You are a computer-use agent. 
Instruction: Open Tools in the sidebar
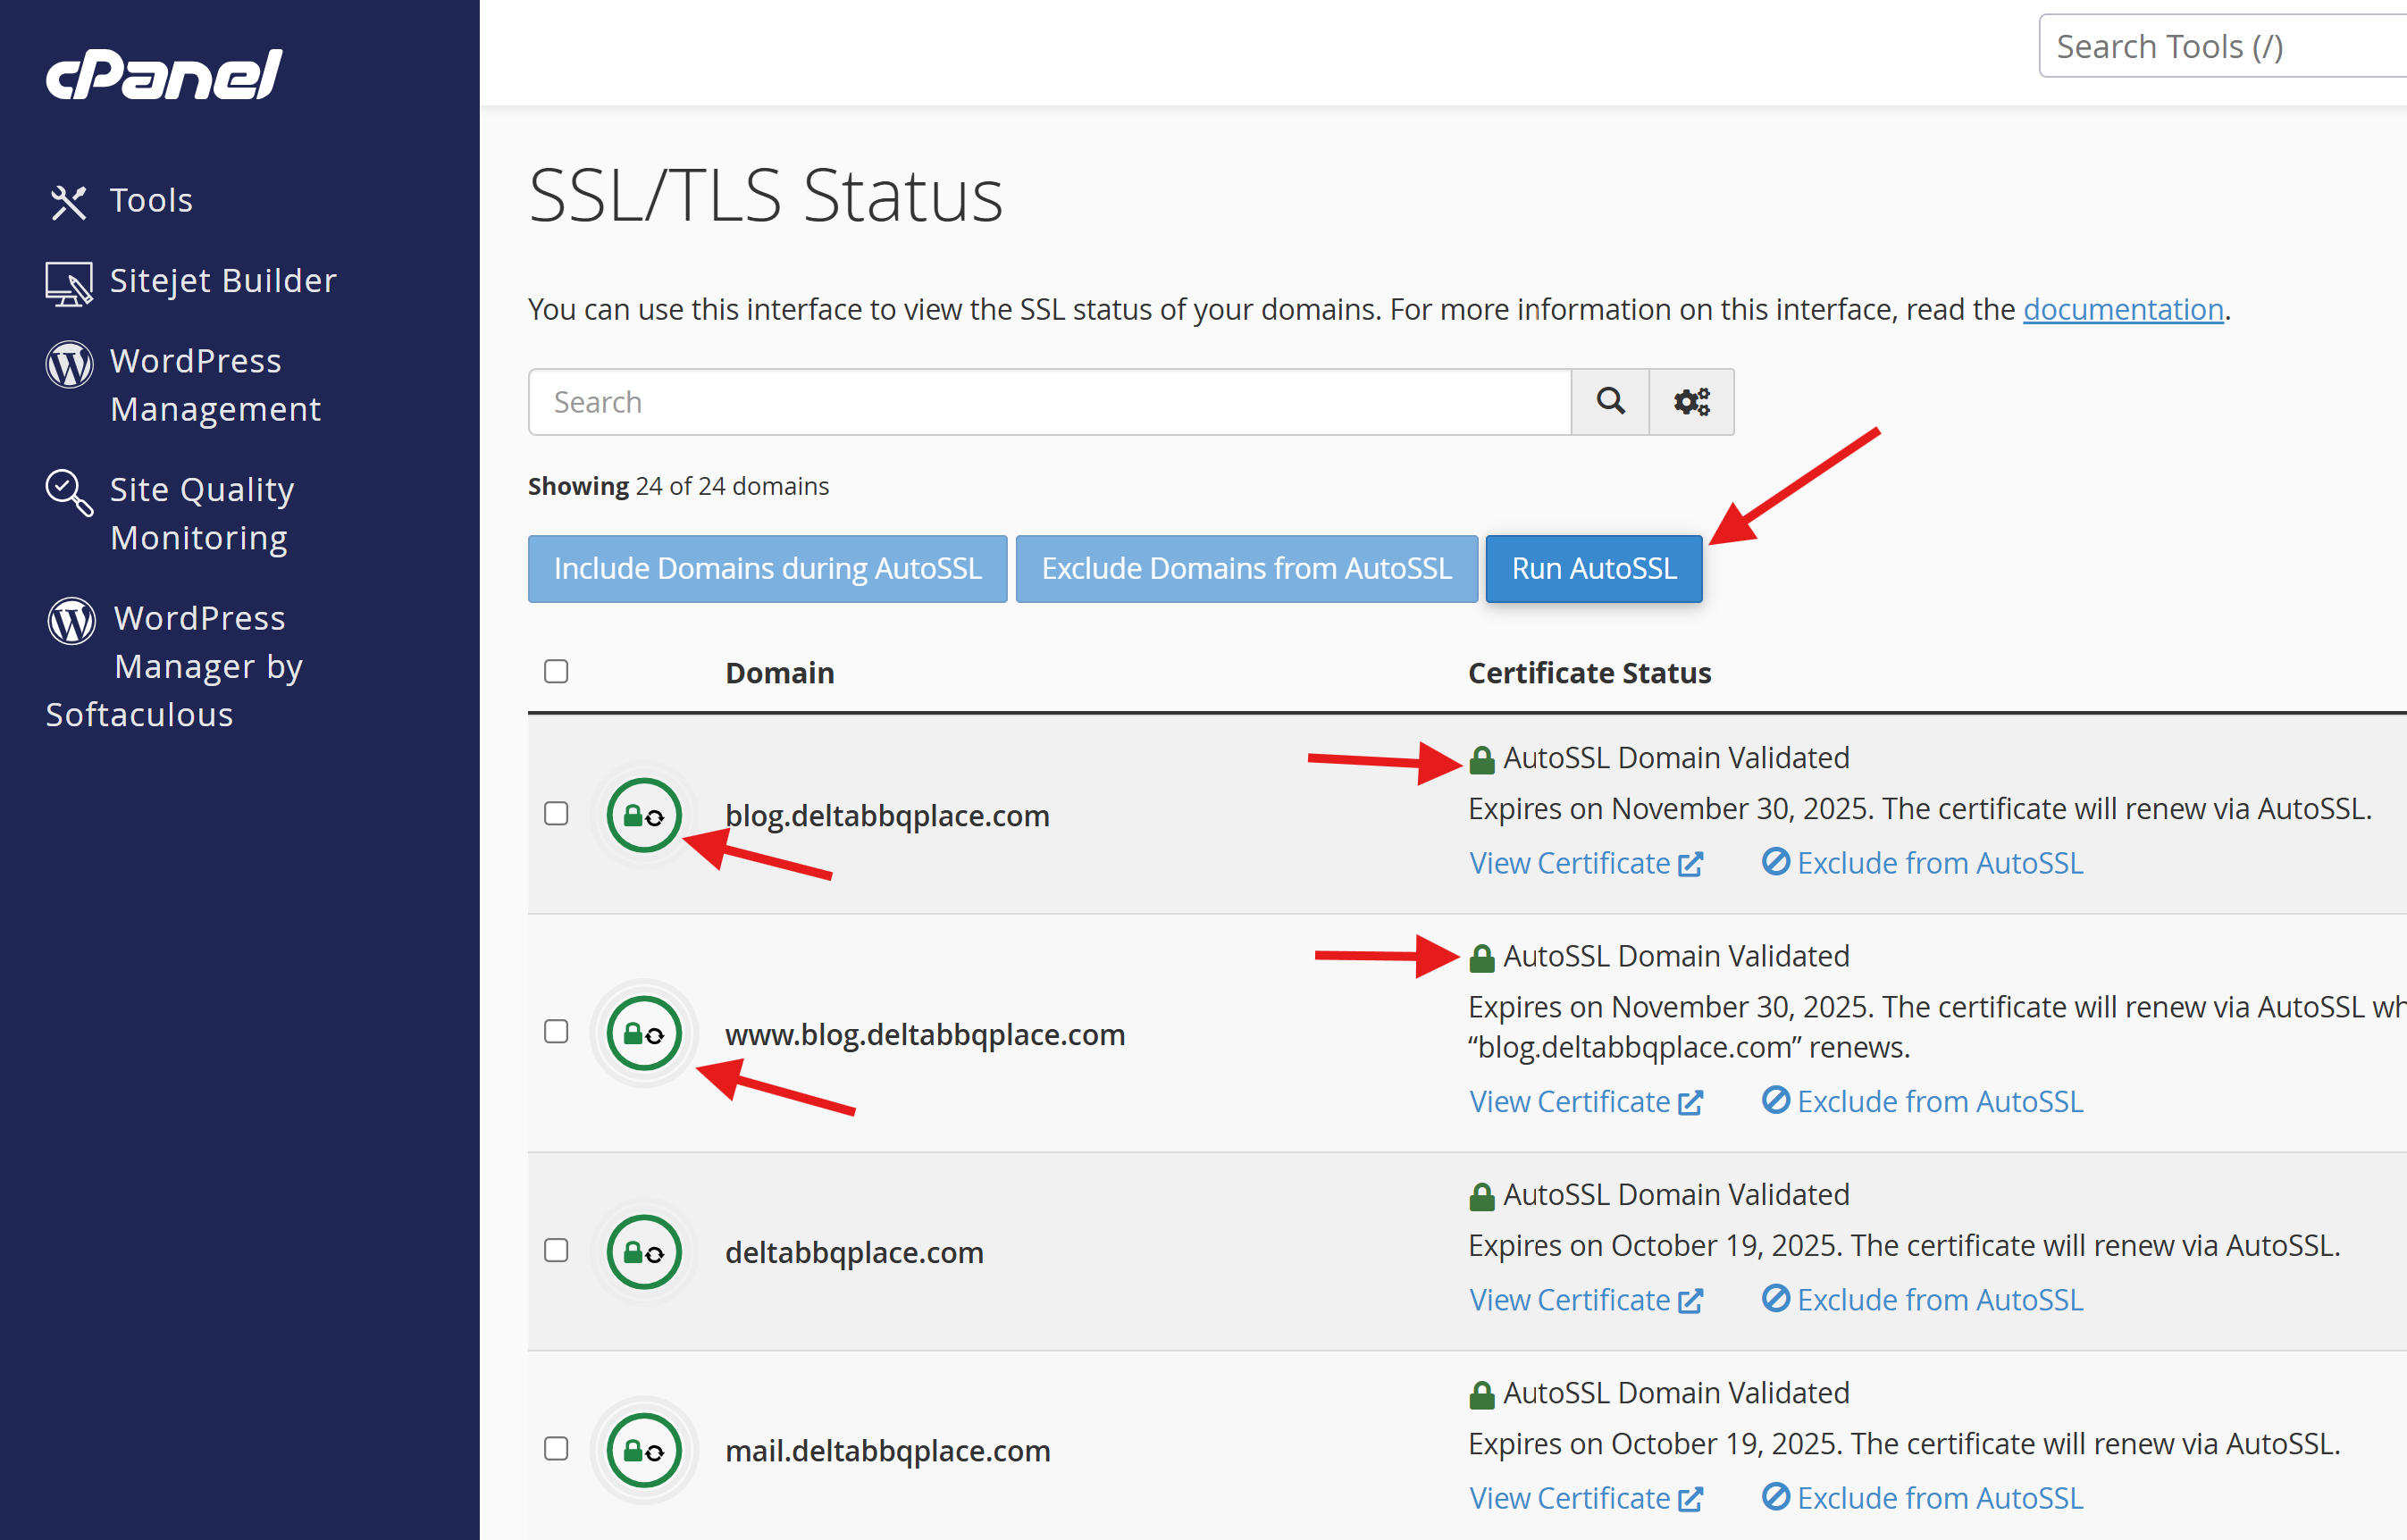pos(150,200)
